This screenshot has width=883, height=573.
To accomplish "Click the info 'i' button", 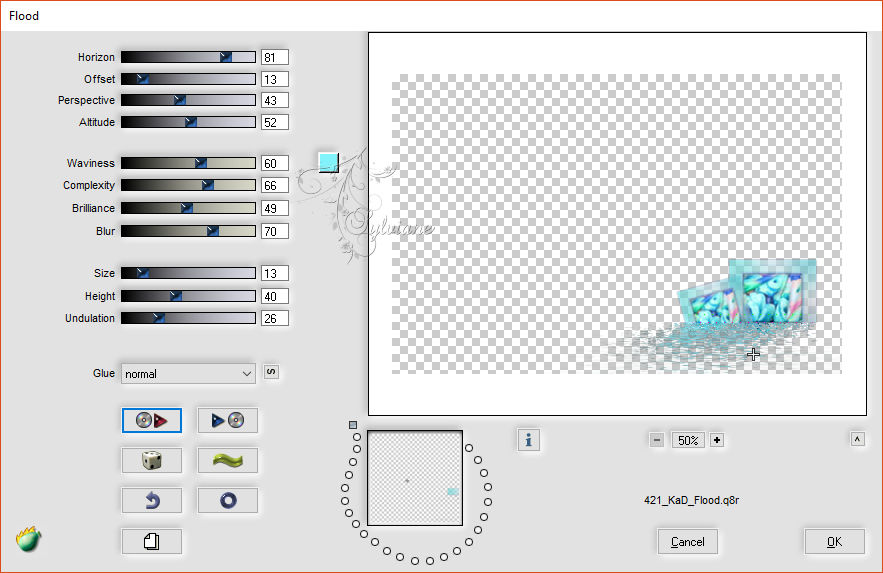I will tap(528, 440).
